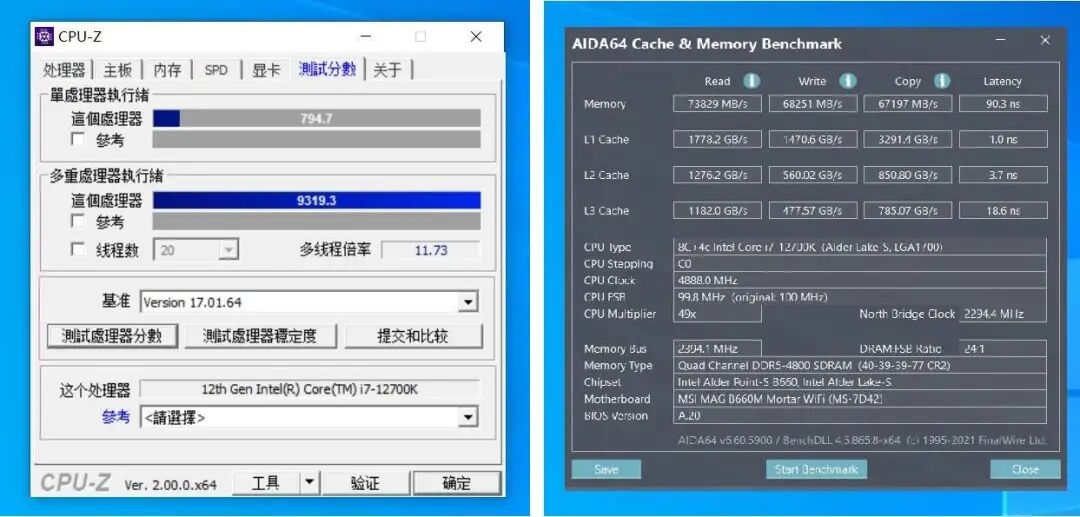
Task: Click the 确定 button
Action: (456, 483)
